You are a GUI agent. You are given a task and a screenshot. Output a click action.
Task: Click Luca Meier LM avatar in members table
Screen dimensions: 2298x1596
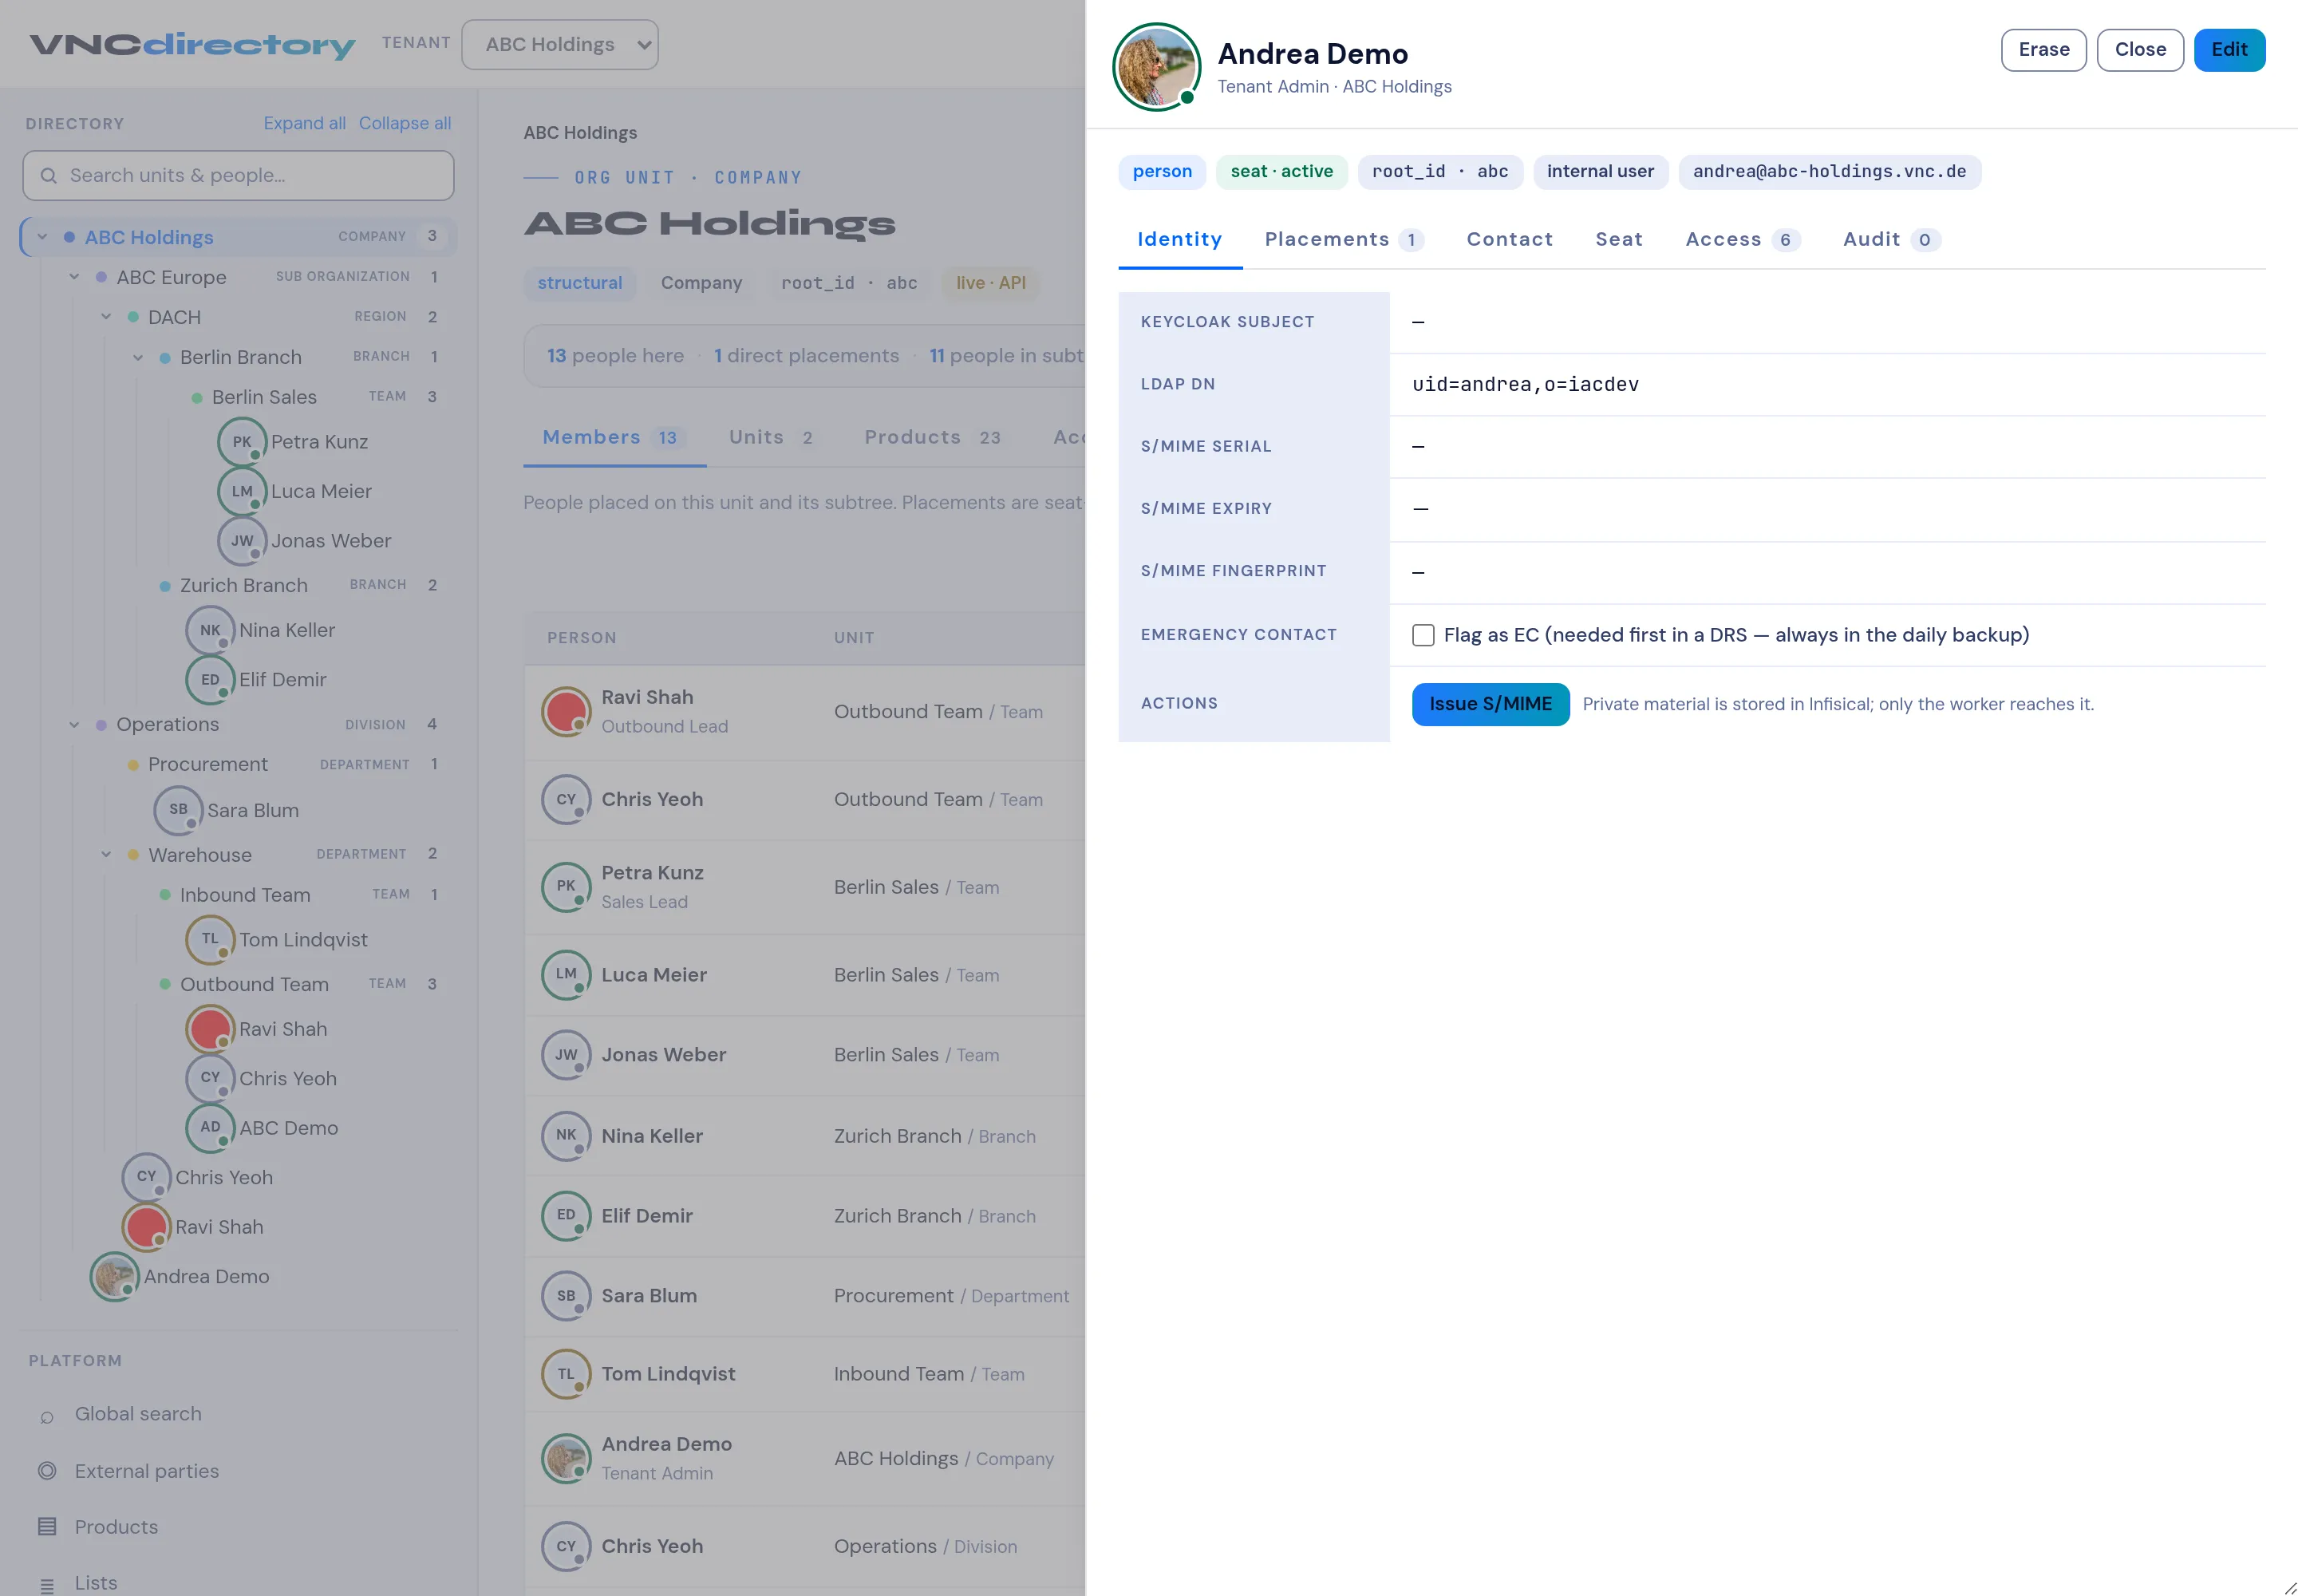pyautogui.click(x=566, y=975)
